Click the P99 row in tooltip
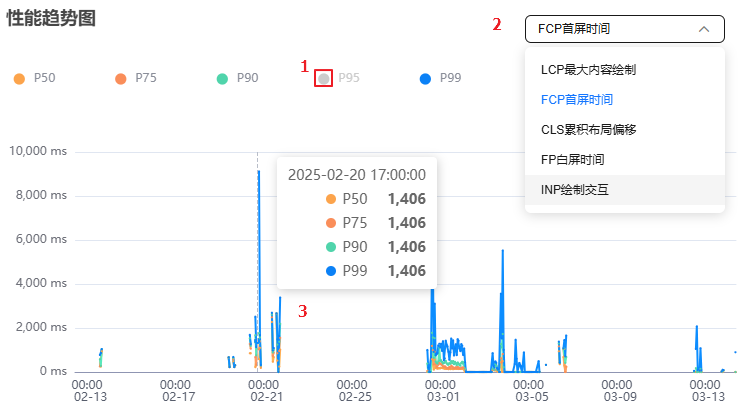Image resolution: width=745 pixels, height=410 pixels. [375, 271]
